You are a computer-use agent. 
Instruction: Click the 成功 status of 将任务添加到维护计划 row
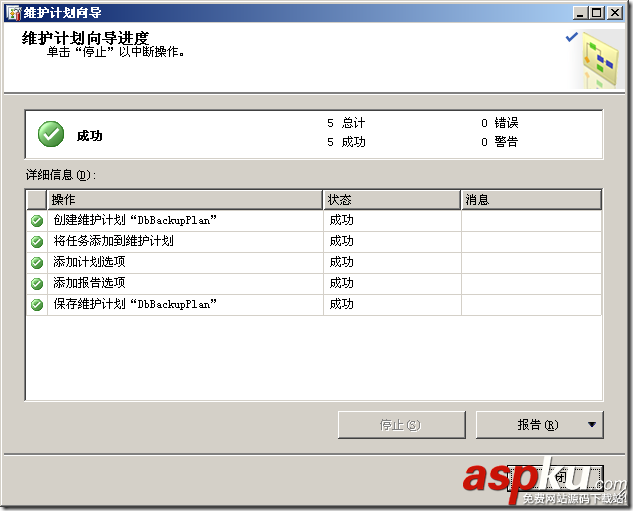click(x=342, y=241)
